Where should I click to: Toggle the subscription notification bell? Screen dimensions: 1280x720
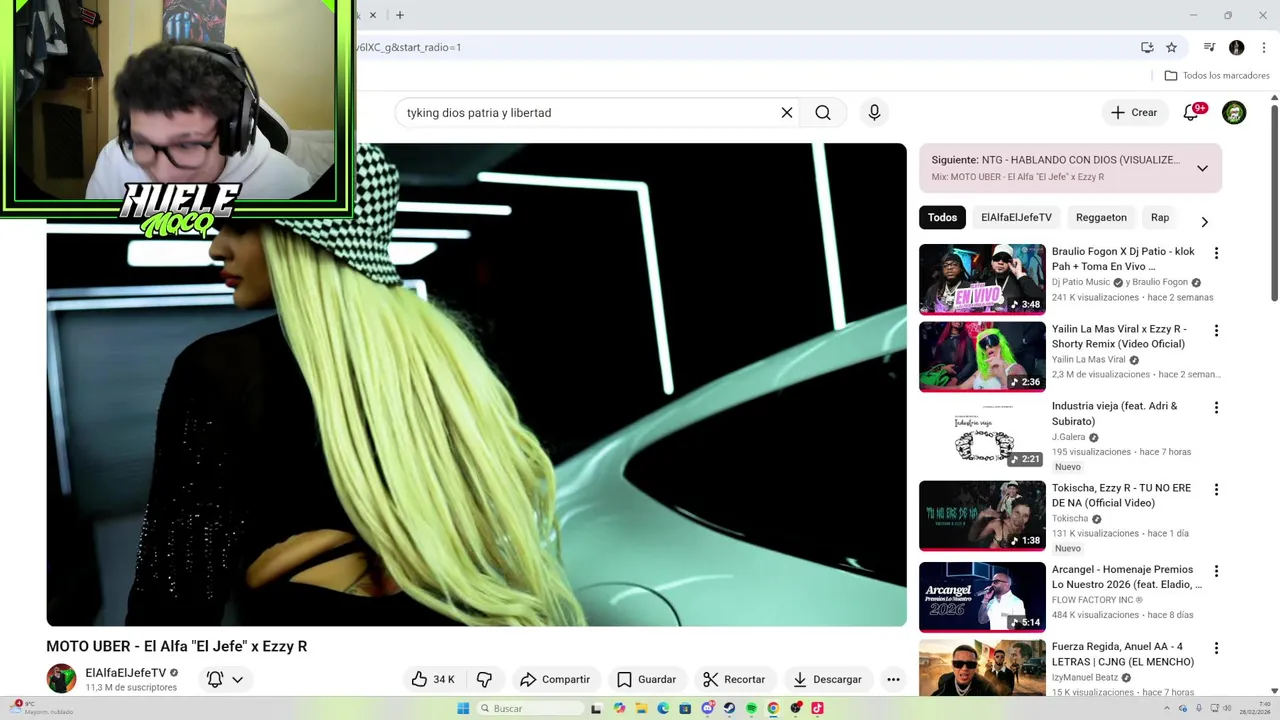point(214,679)
